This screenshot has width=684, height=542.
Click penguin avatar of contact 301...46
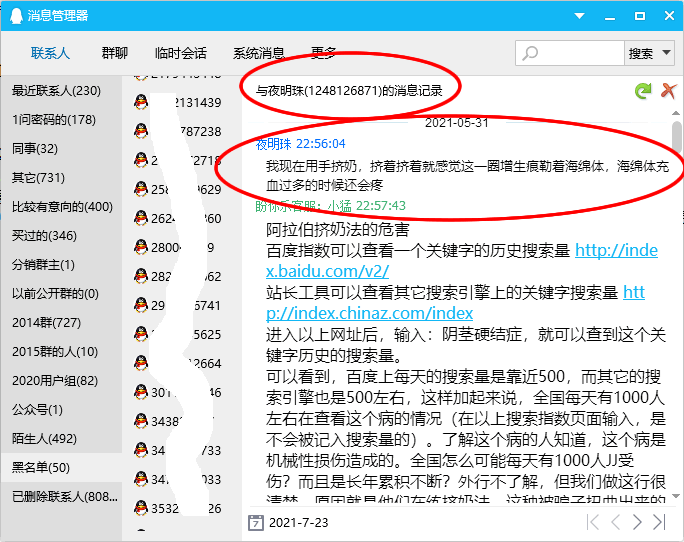pyautogui.click(x=141, y=392)
